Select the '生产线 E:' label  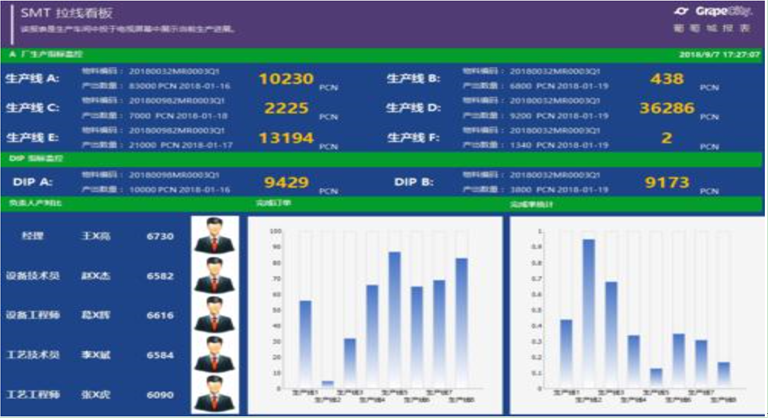tap(32, 138)
